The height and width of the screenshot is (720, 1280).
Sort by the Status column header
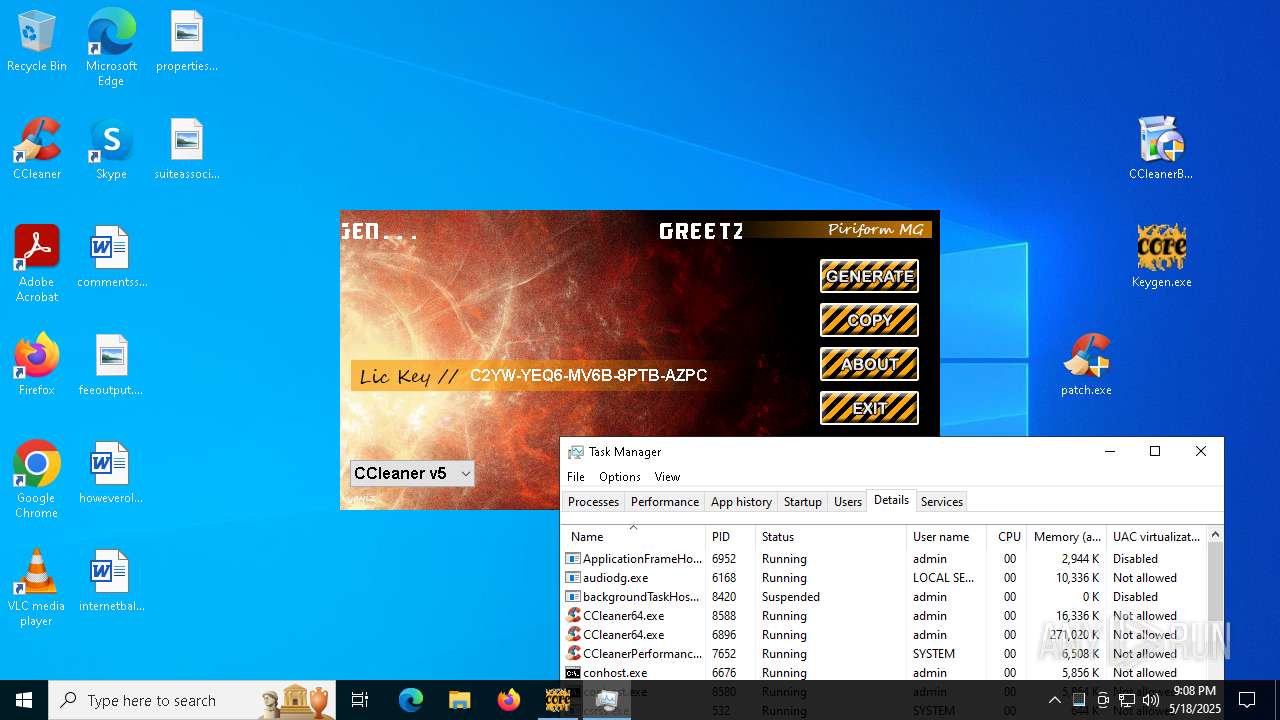click(831, 537)
